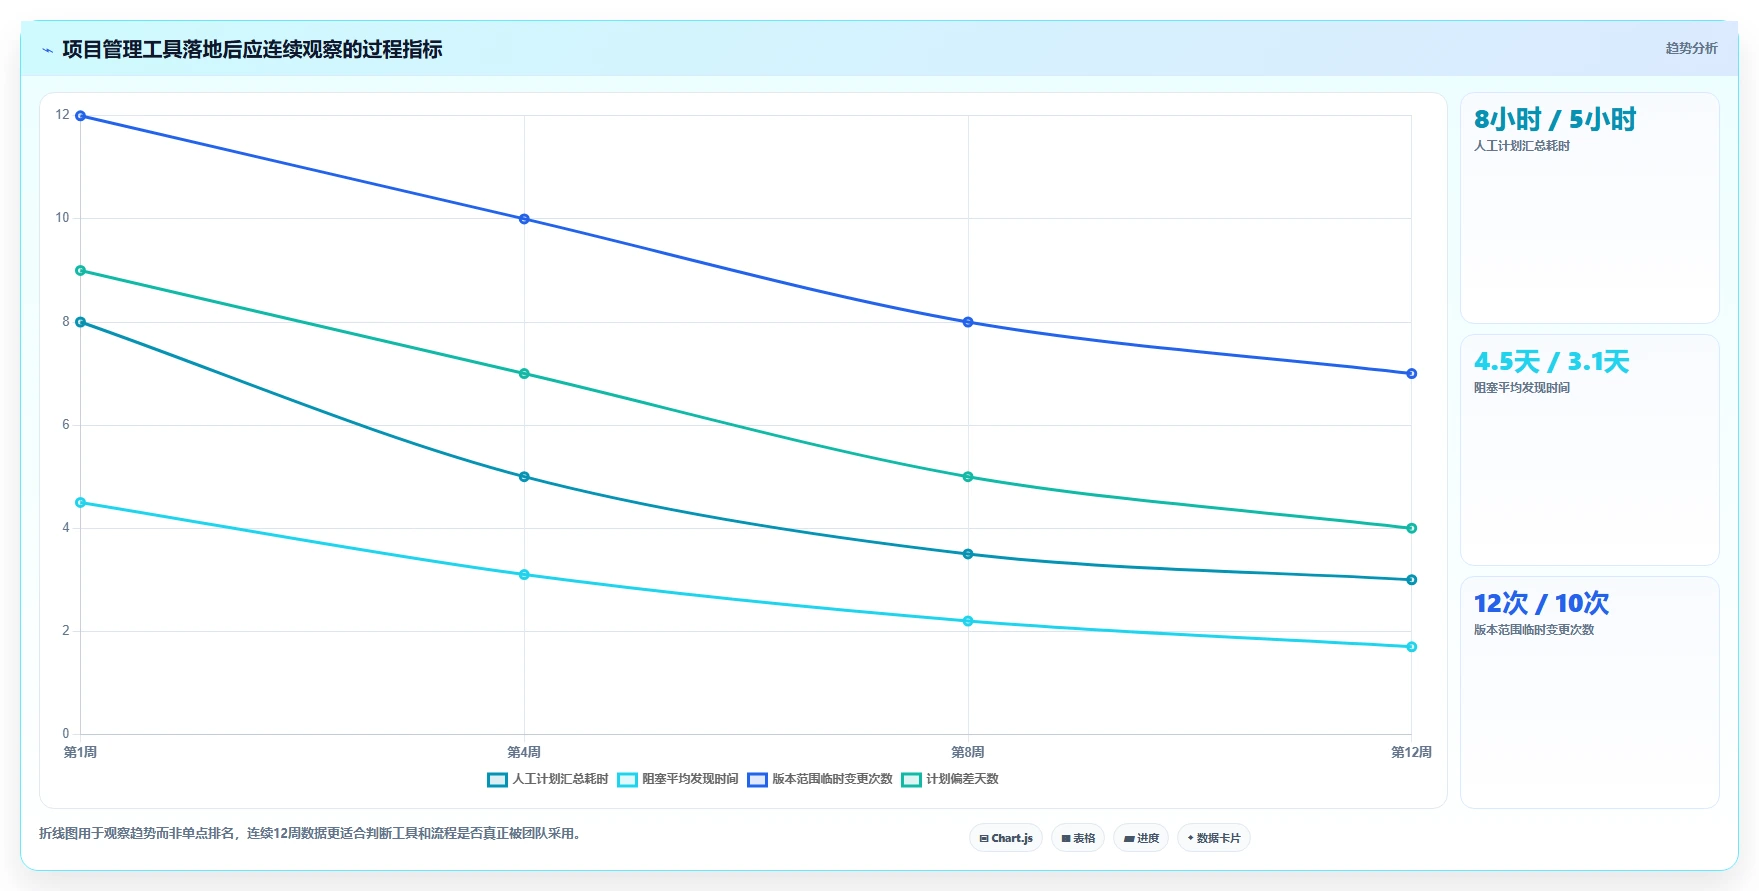Click the teal line point at 第4周 value 5
Viewport: 1759px width, 891px height.
pyautogui.click(x=524, y=477)
